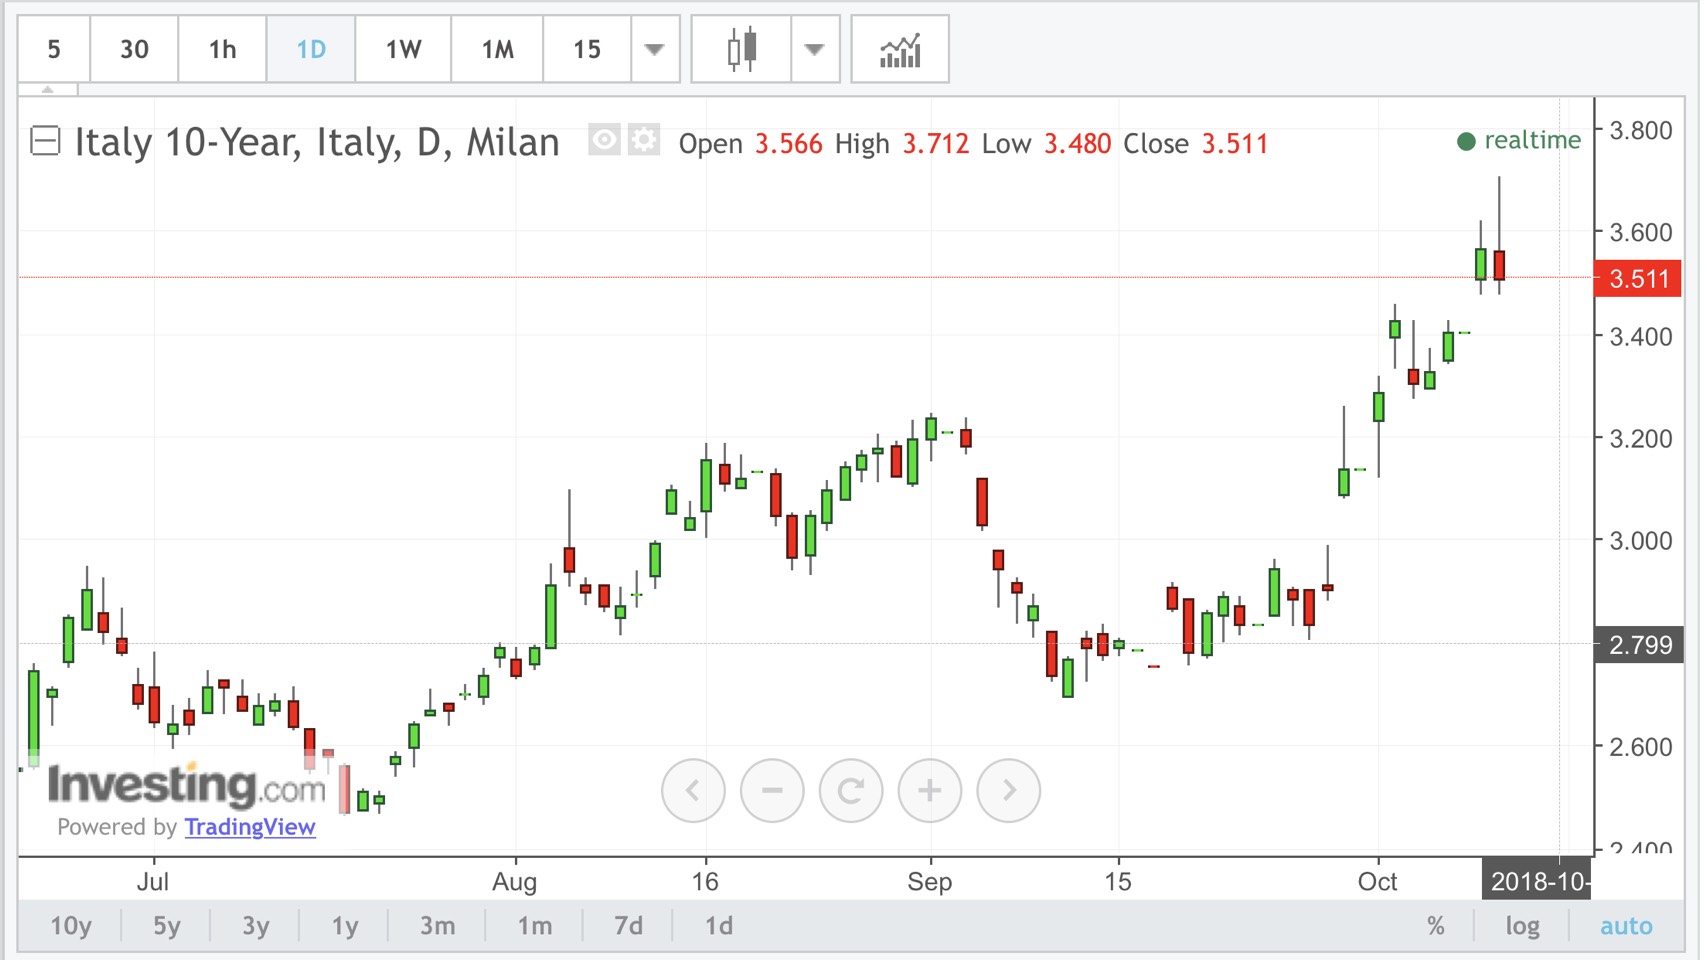1707x960 pixels.
Task: Toggle series visibility eye icon
Action: tap(604, 141)
